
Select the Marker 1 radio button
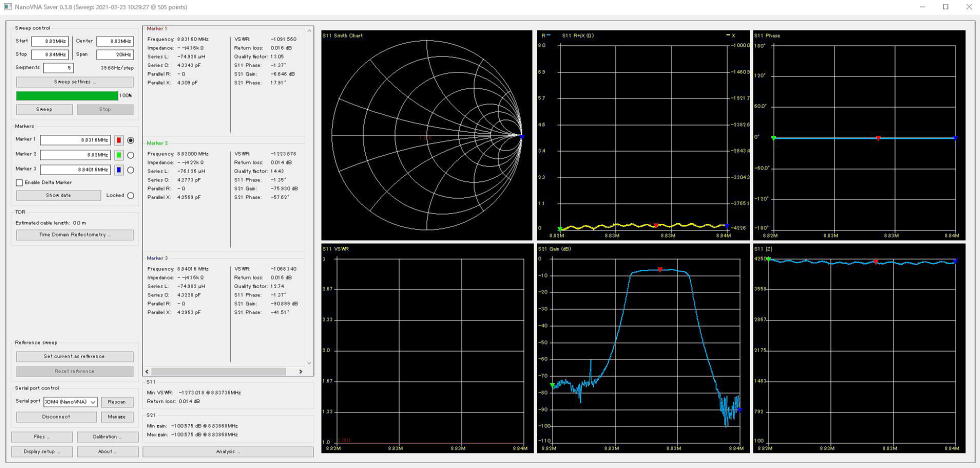[130, 140]
